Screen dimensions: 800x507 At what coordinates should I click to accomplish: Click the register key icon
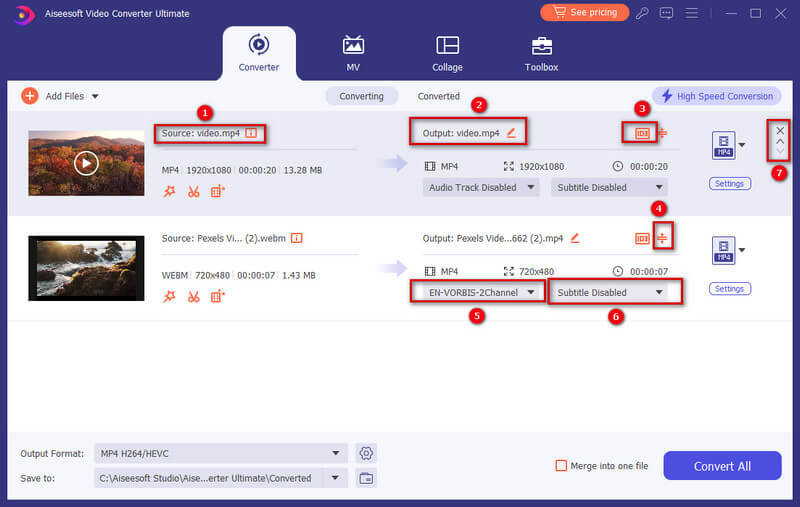tap(642, 13)
